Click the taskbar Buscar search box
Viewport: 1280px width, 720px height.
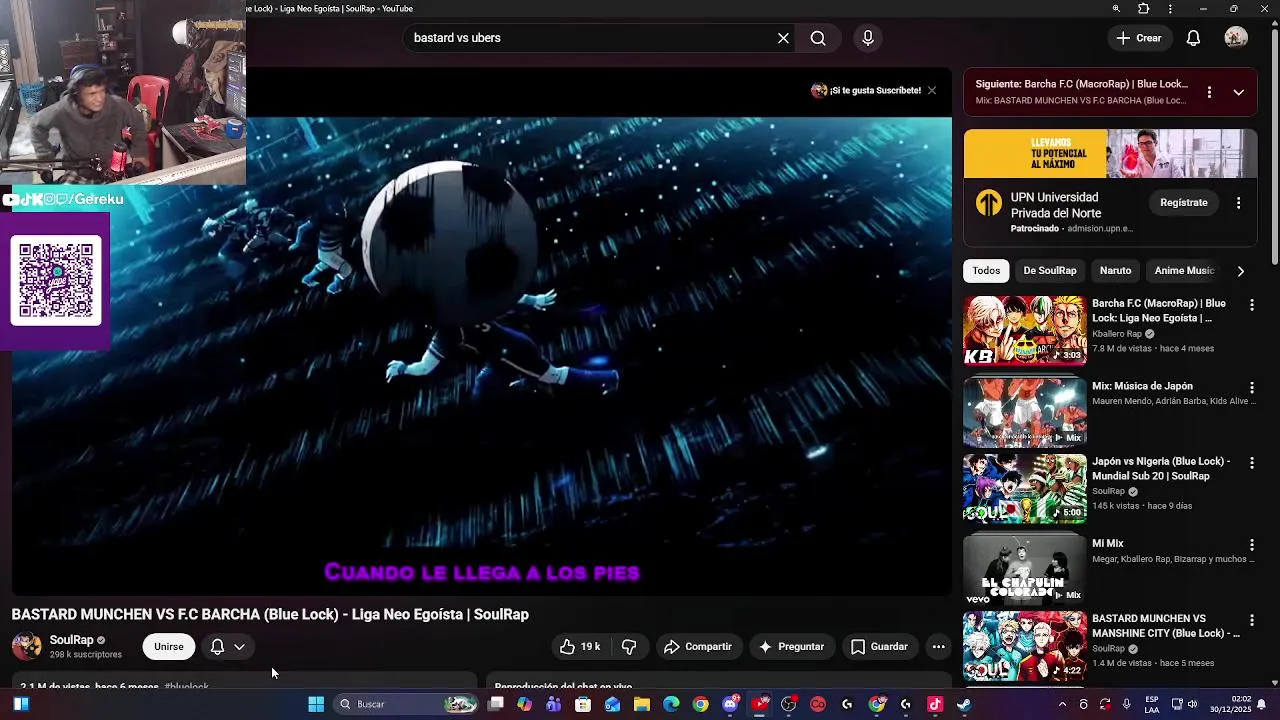(405, 704)
